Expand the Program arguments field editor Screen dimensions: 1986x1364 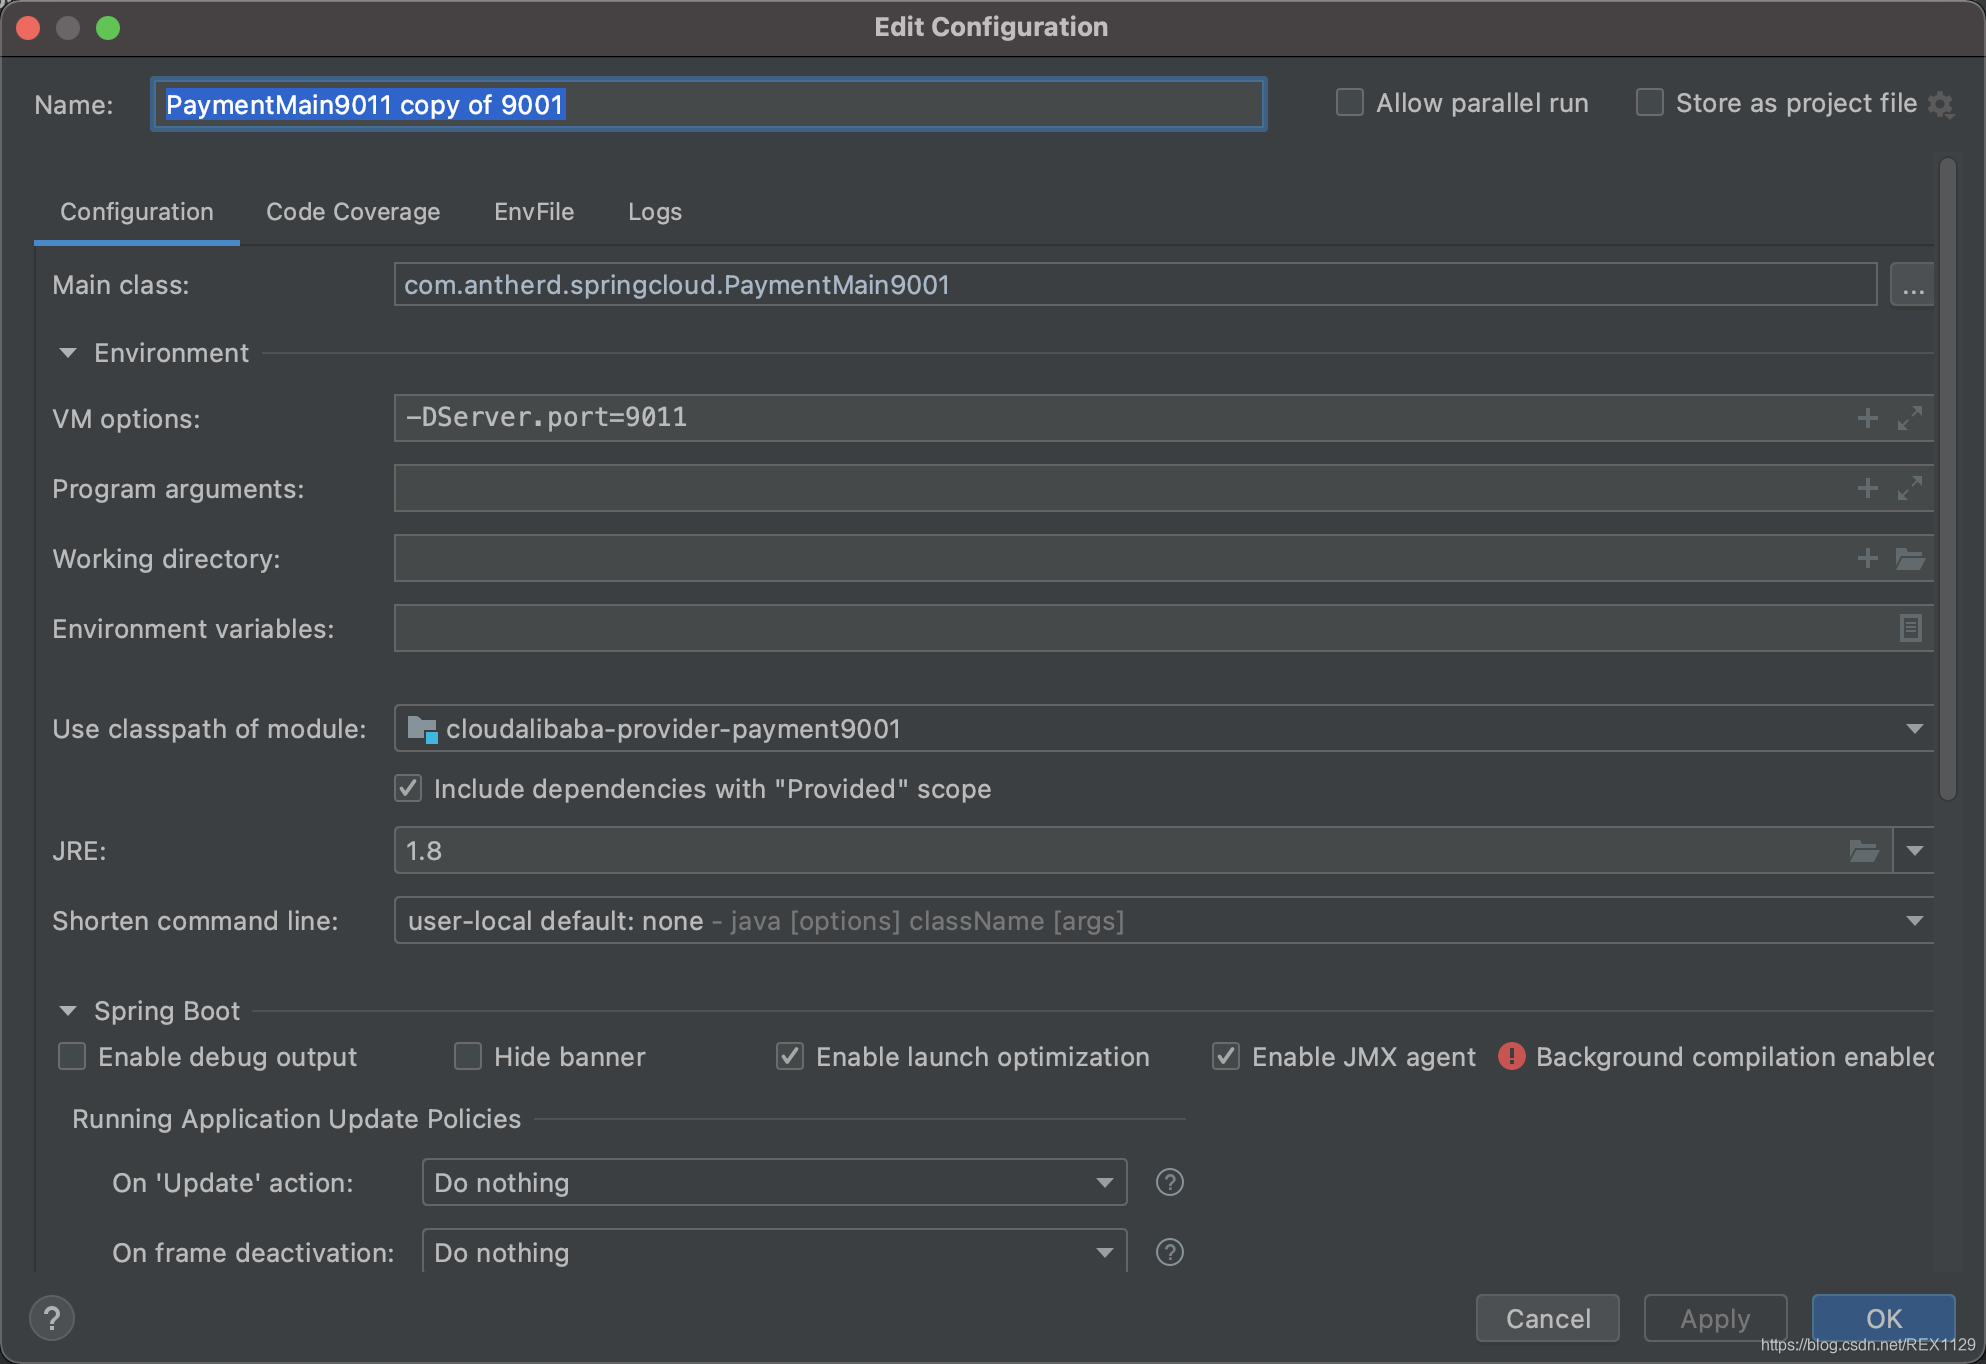click(x=1909, y=488)
